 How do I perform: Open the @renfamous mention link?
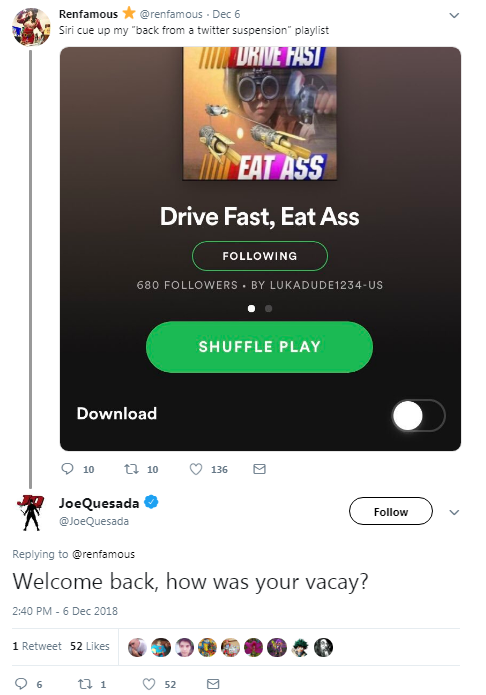click(x=103, y=554)
